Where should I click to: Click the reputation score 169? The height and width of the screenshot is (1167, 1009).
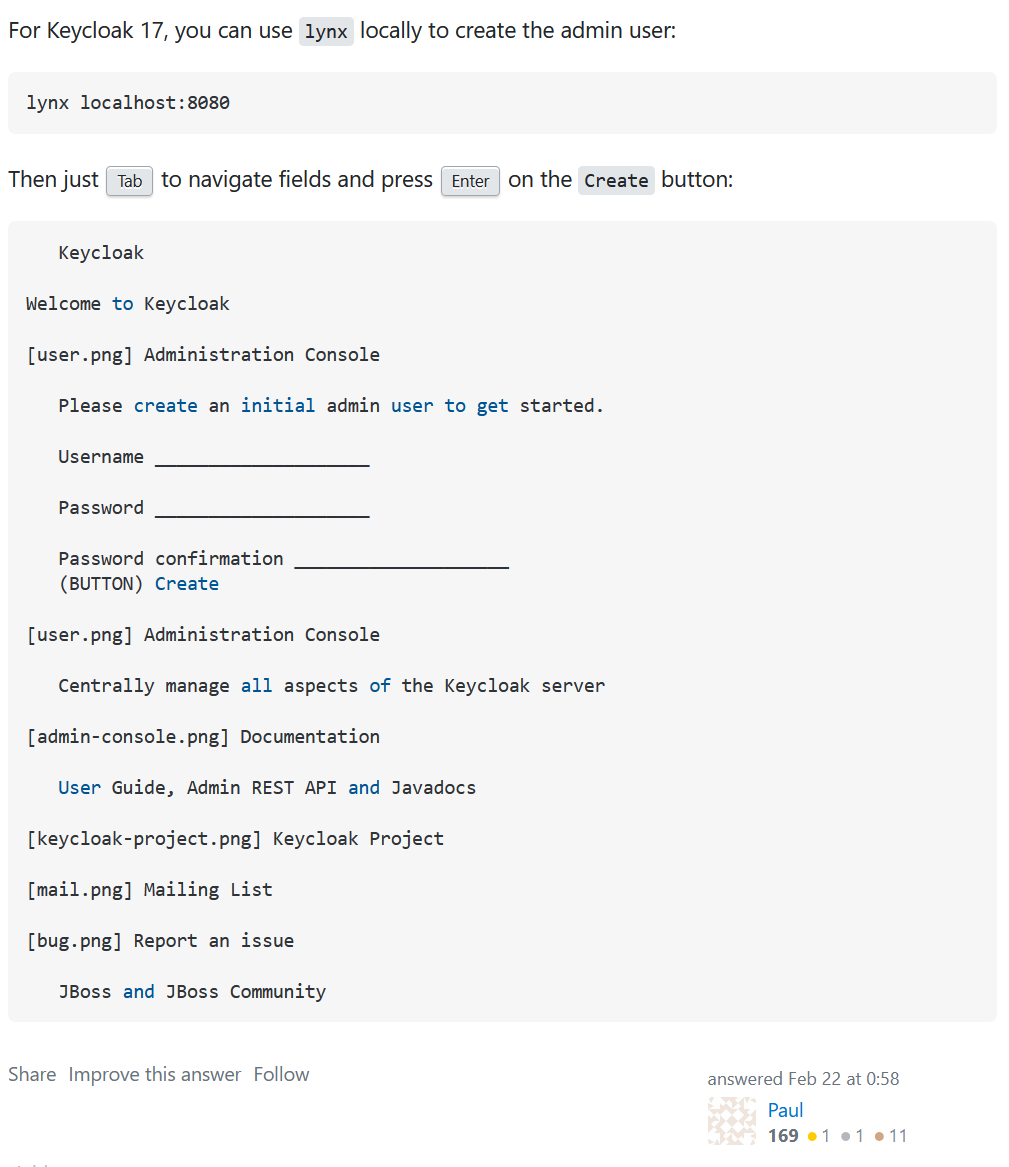pos(784,1136)
